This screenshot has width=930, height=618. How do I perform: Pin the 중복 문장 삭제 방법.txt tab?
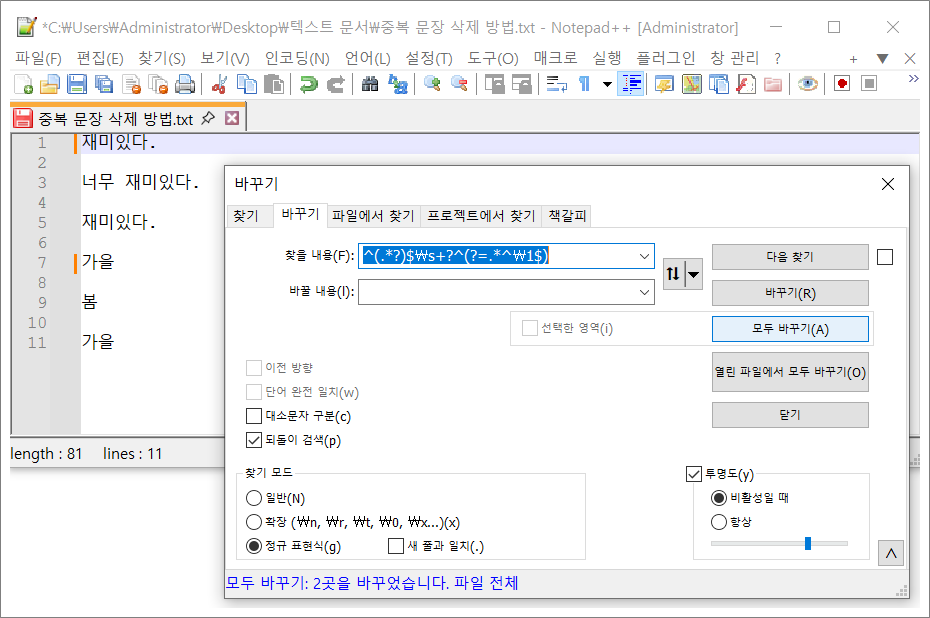pos(208,118)
